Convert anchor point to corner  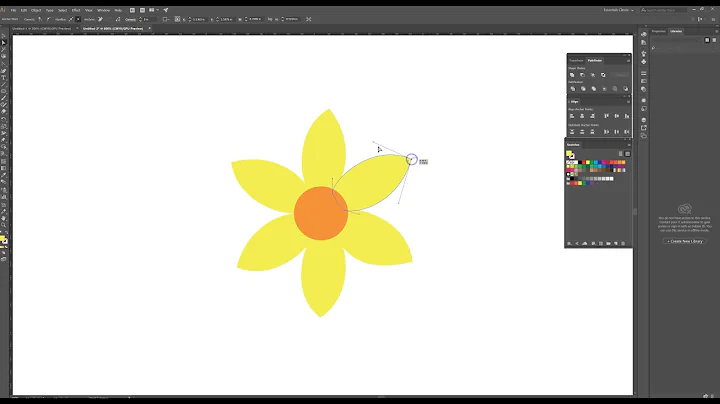click(x=40, y=19)
